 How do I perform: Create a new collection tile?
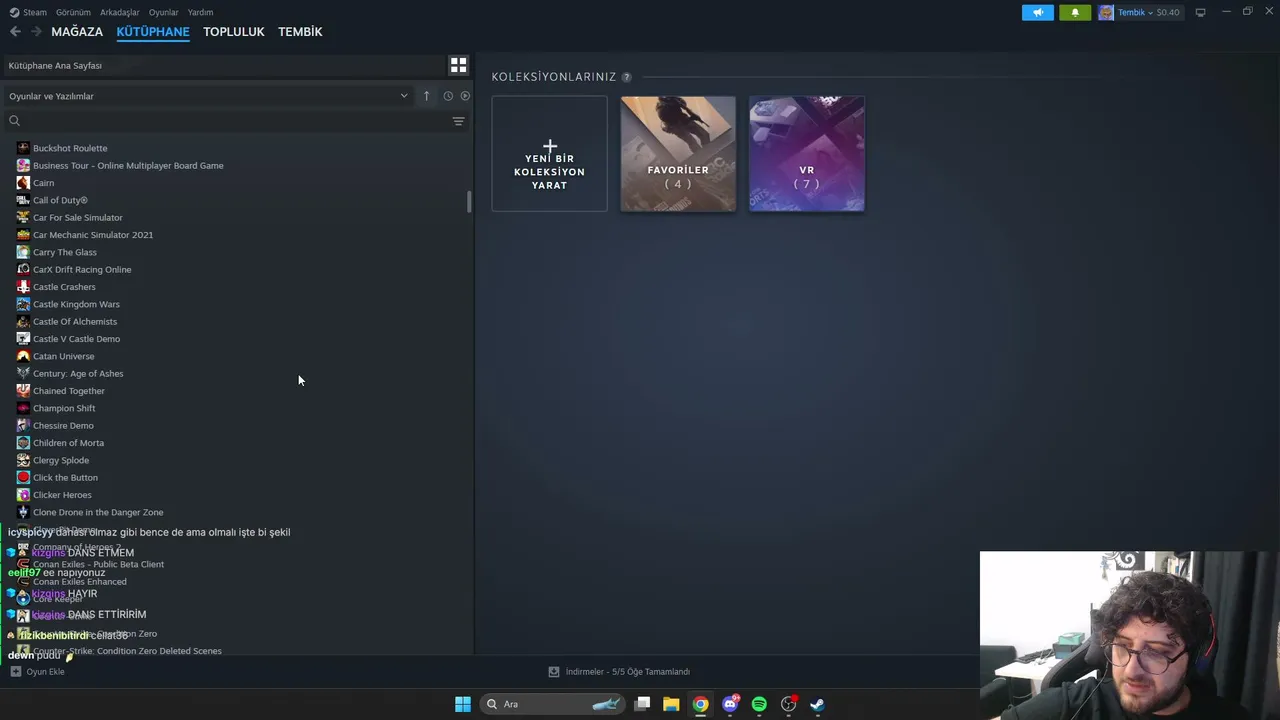(549, 153)
